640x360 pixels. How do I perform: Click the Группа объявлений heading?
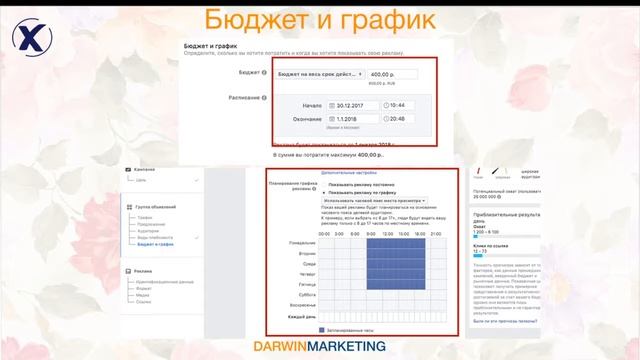pyautogui.click(x=156, y=207)
